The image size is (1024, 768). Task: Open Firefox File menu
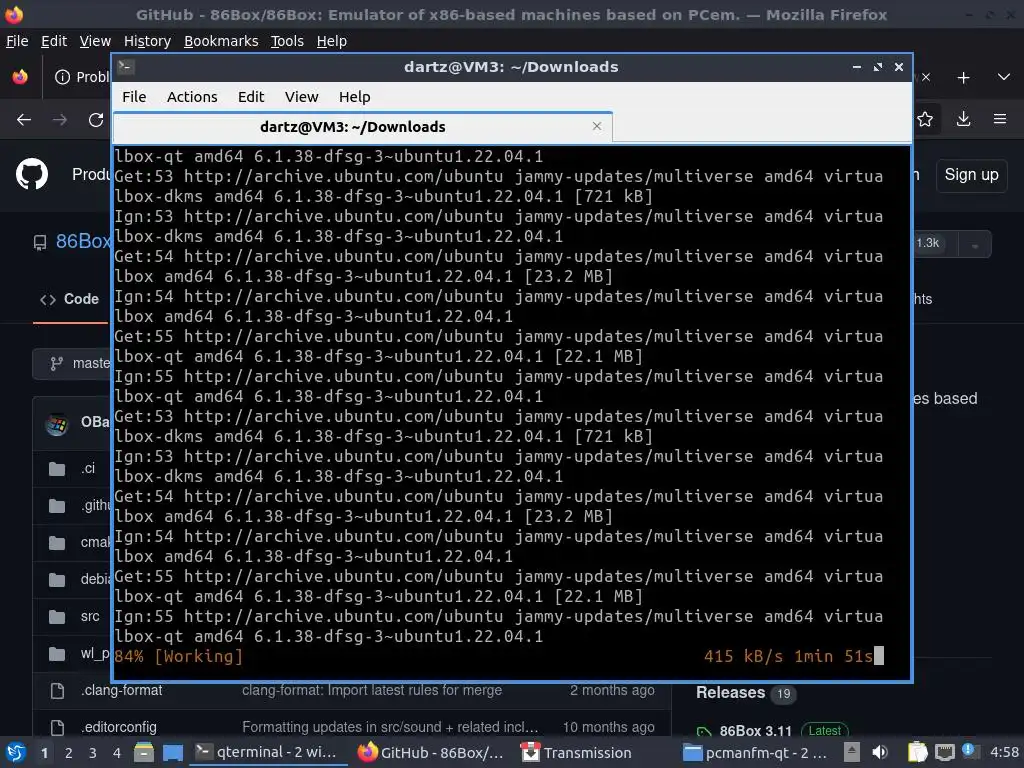coord(17,41)
